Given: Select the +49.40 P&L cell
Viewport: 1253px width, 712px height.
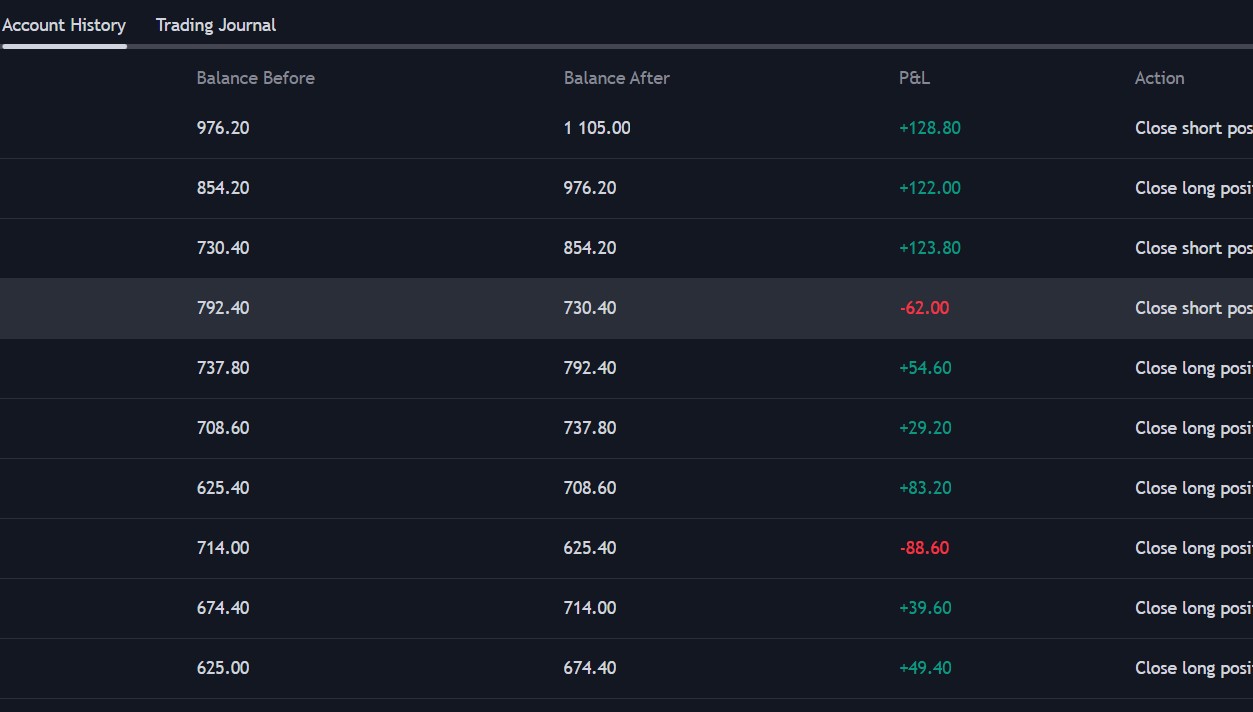Looking at the screenshot, I should [925, 668].
